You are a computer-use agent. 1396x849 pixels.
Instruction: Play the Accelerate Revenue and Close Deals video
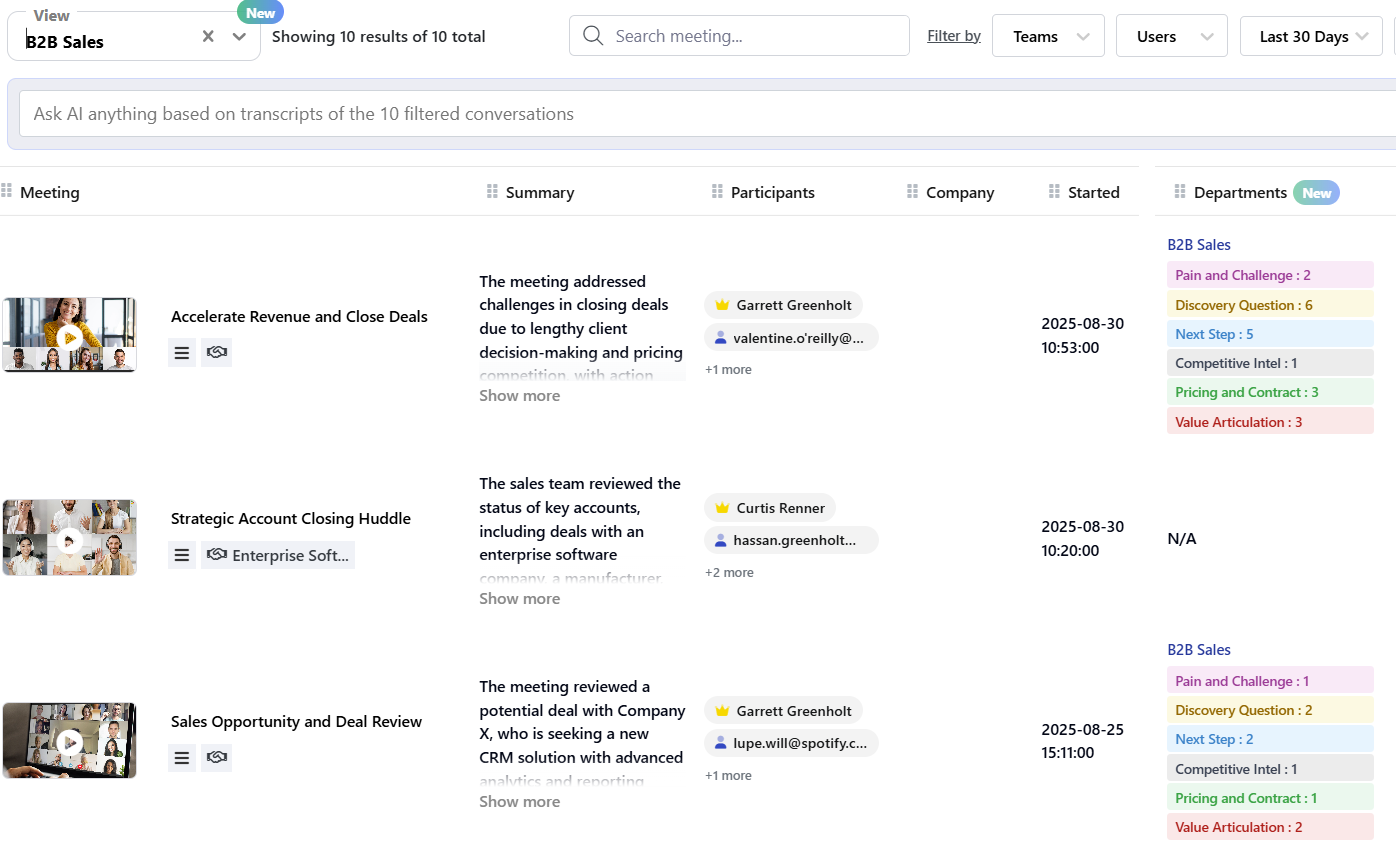(69, 336)
